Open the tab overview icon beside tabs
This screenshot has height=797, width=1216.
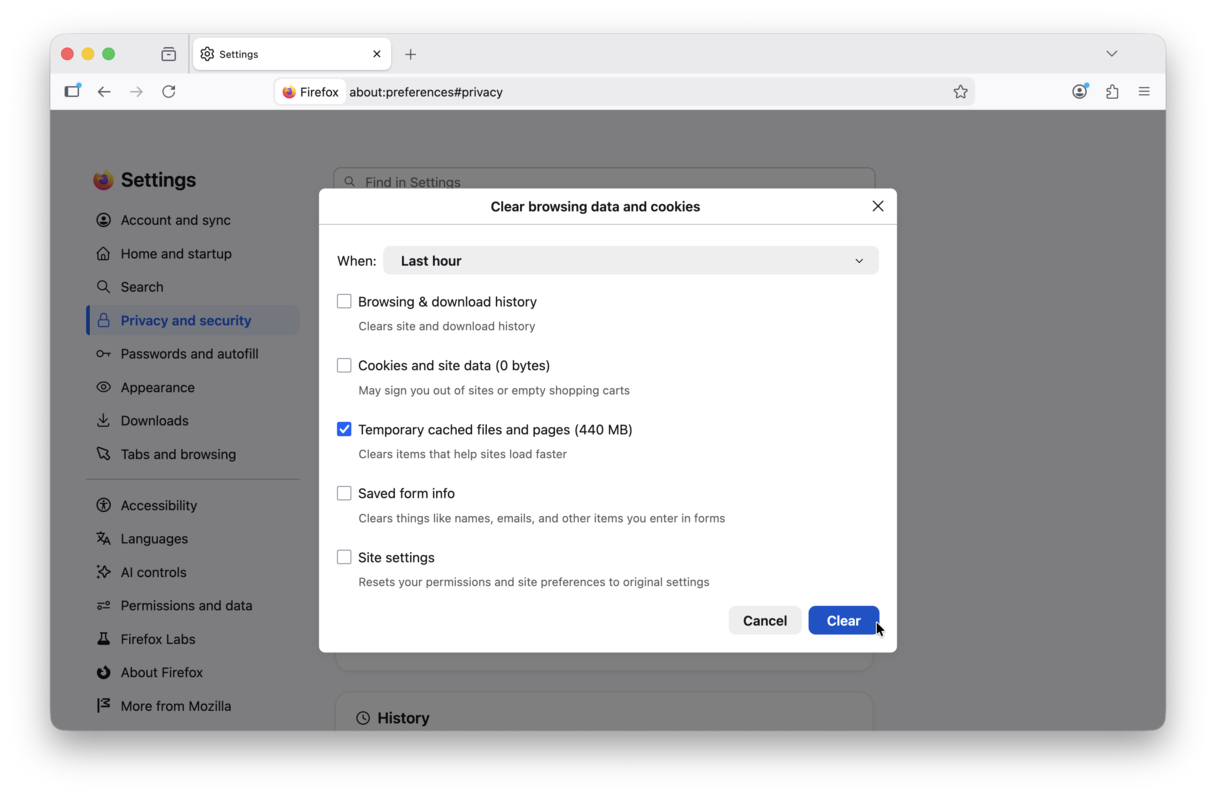[168, 54]
